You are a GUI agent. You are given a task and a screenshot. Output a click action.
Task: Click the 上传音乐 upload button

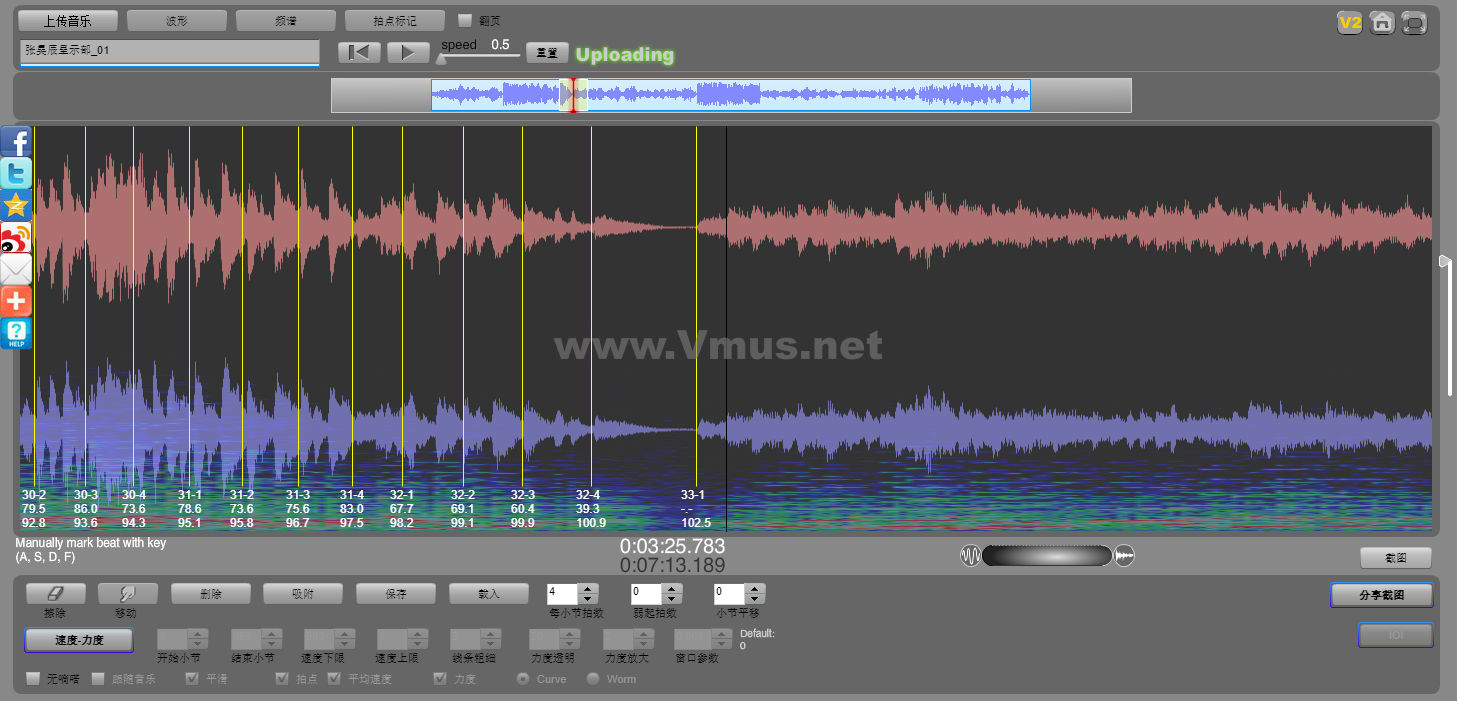coord(68,21)
